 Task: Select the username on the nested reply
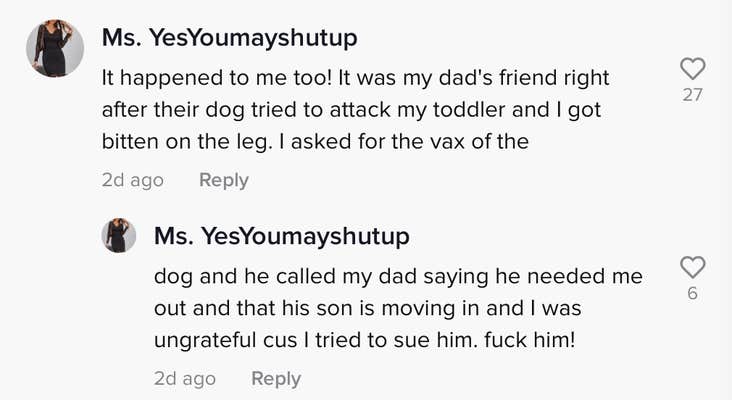click(282, 236)
